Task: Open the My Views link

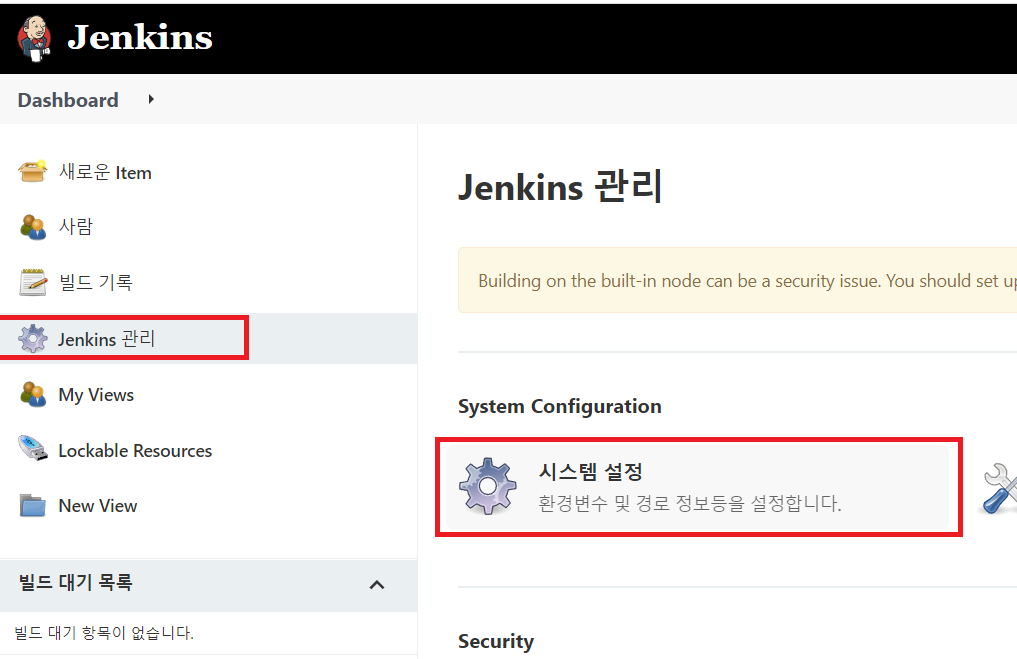Action: pyautogui.click(x=96, y=394)
